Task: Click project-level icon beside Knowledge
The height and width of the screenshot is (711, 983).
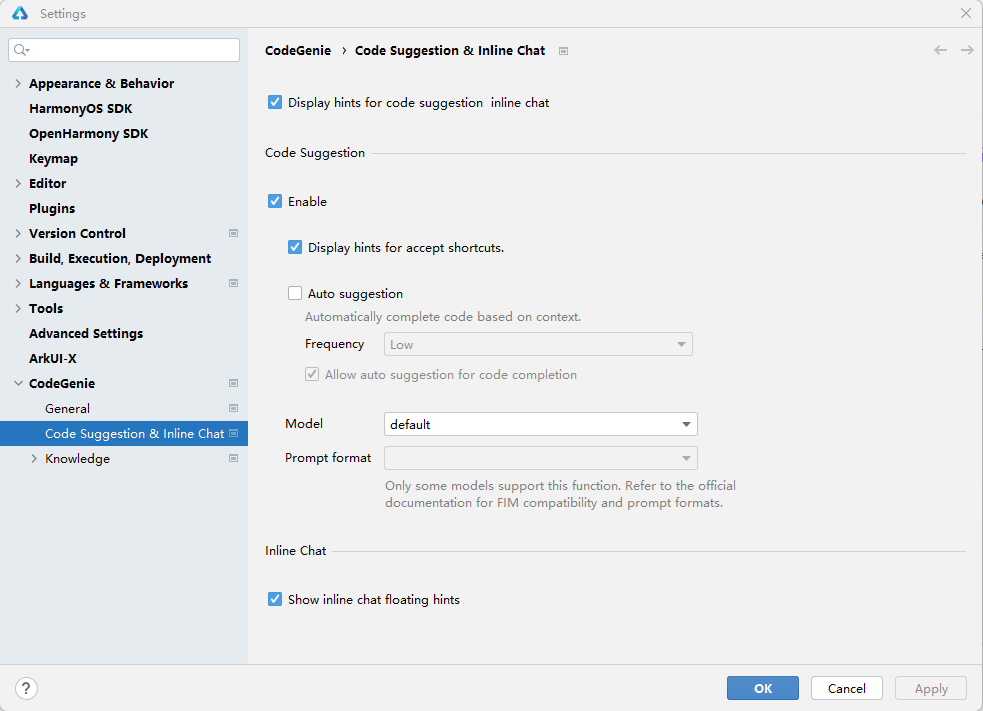Action: pos(233,459)
